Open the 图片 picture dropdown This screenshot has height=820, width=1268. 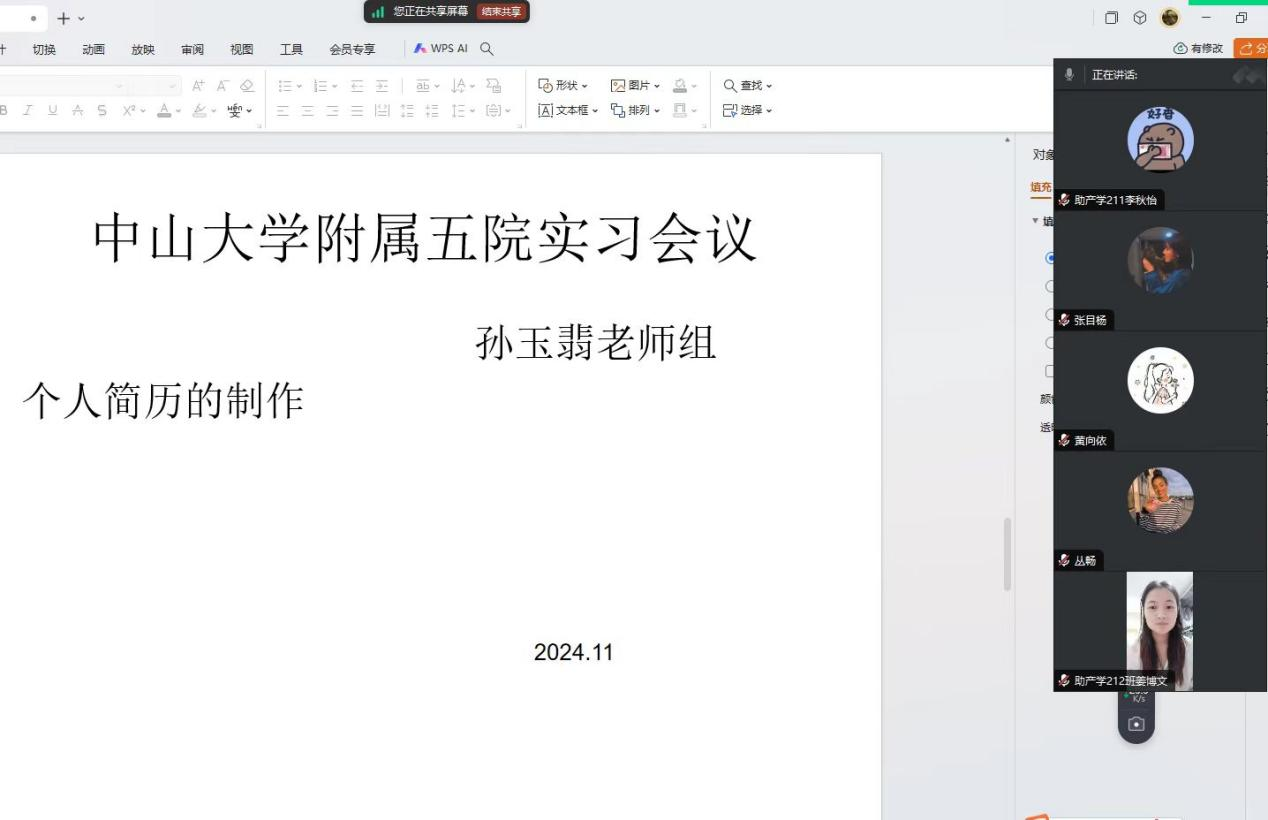tap(635, 86)
